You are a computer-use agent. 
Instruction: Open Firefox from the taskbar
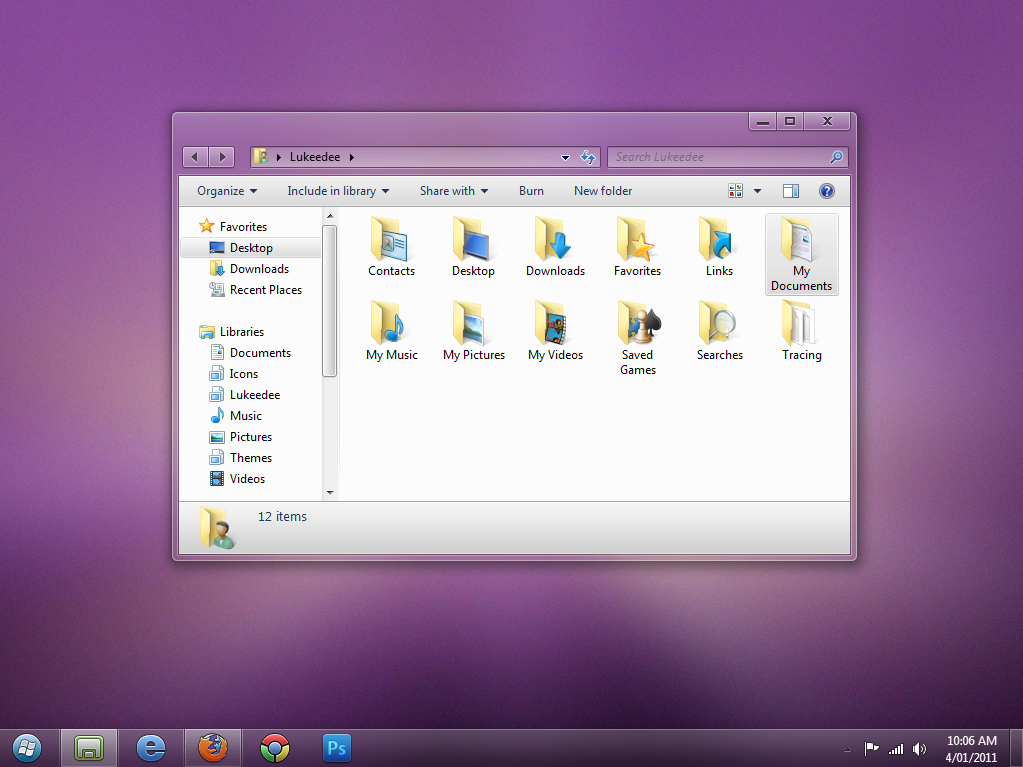(212, 747)
